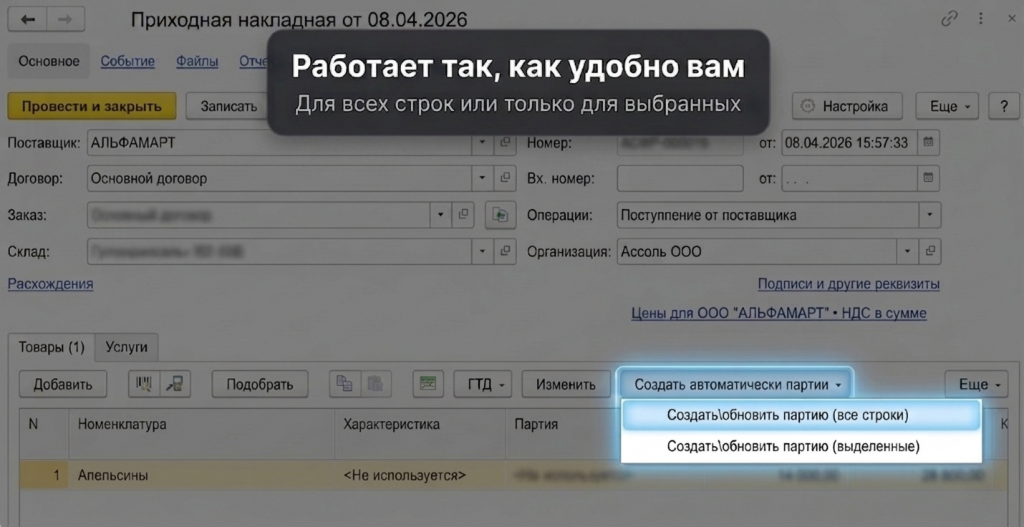This screenshot has width=1024, height=527.
Task: Open Создать автоматически партии dropdown
Action: (x=735, y=385)
